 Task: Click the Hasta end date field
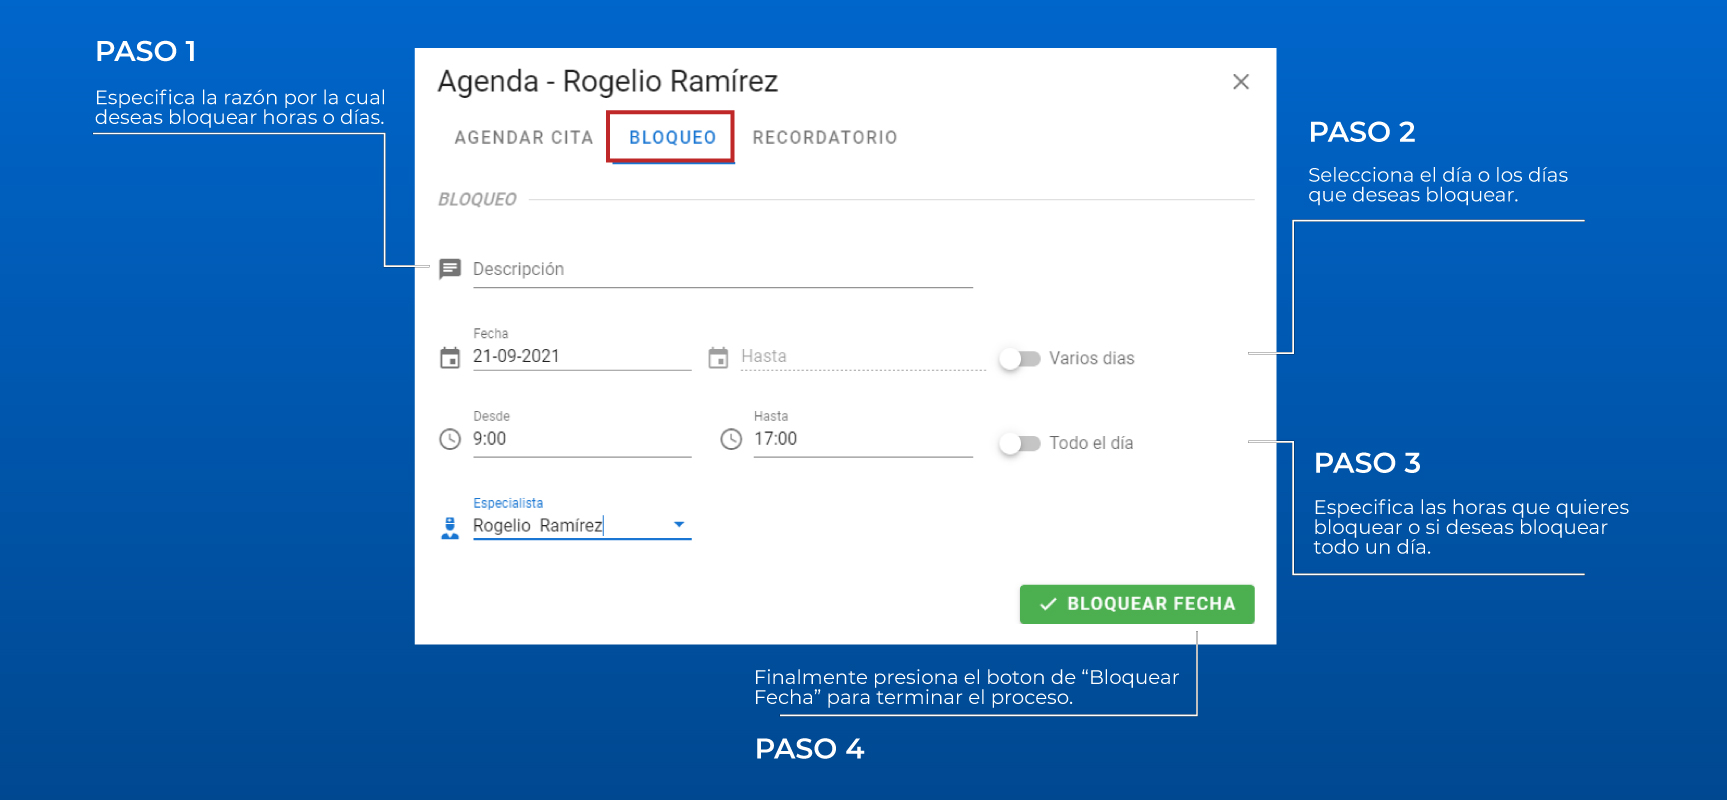pos(860,357)
